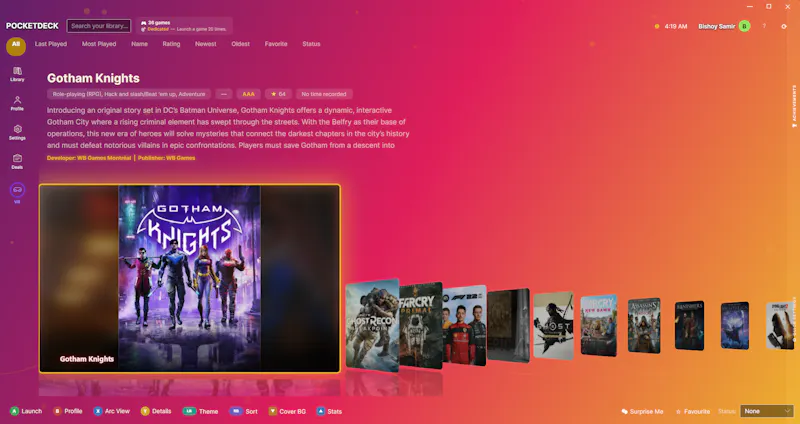Screen dimensions: 800x424
Task: Sort by Last Played
Action: (51, 44)
